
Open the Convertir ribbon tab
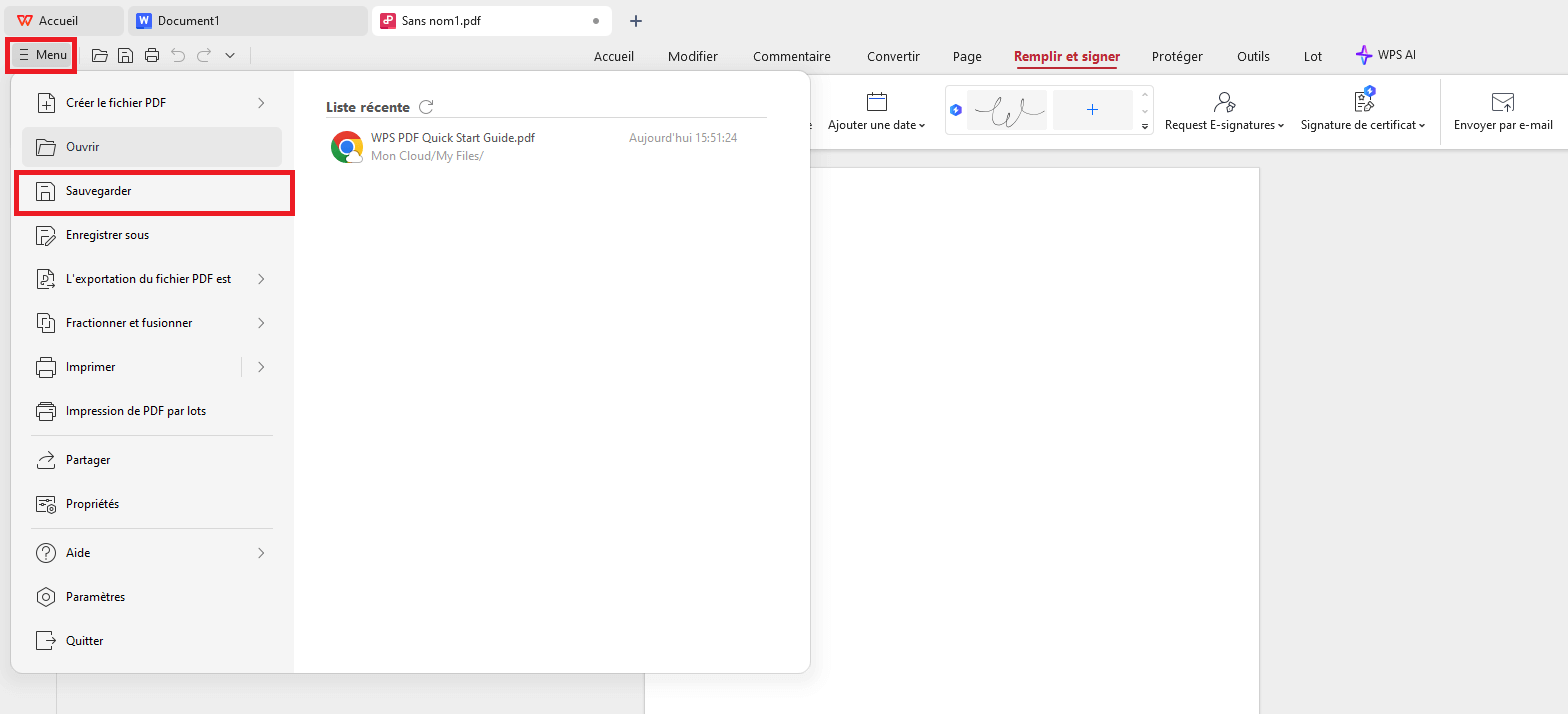coord(893,57)
